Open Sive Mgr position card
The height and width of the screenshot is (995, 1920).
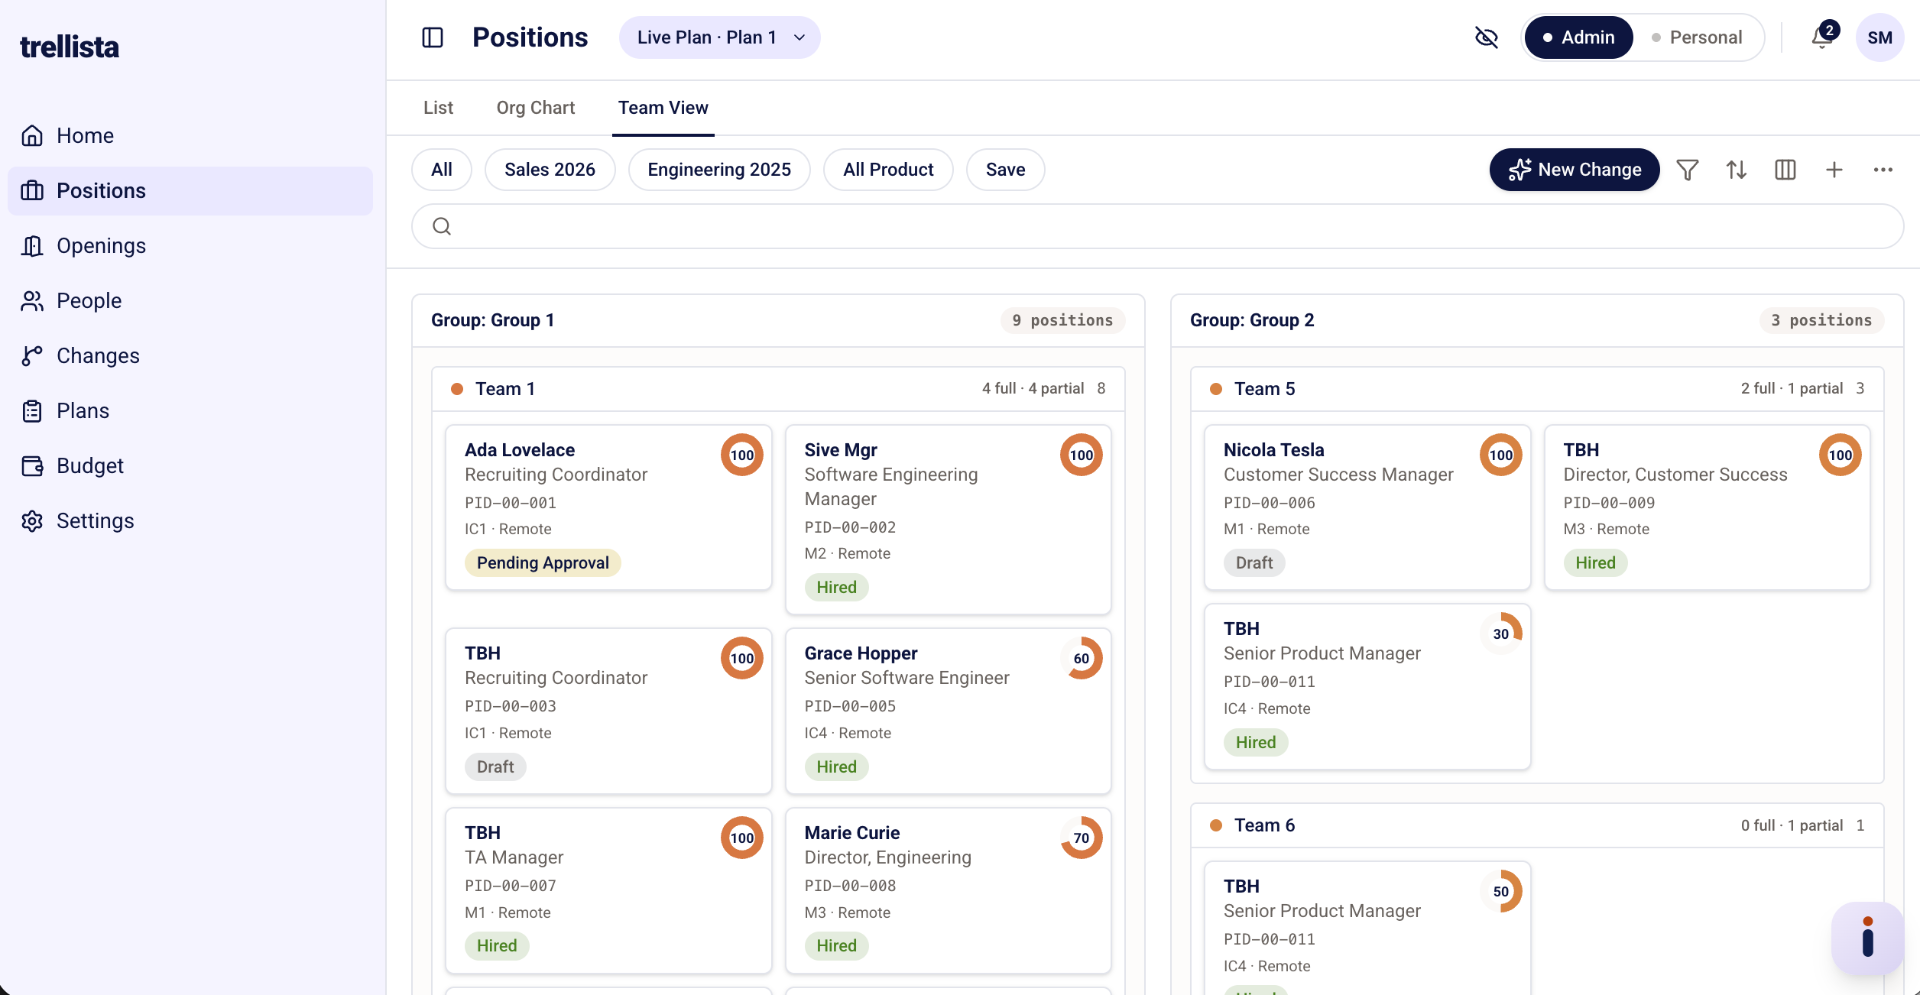tap(948, 520)
